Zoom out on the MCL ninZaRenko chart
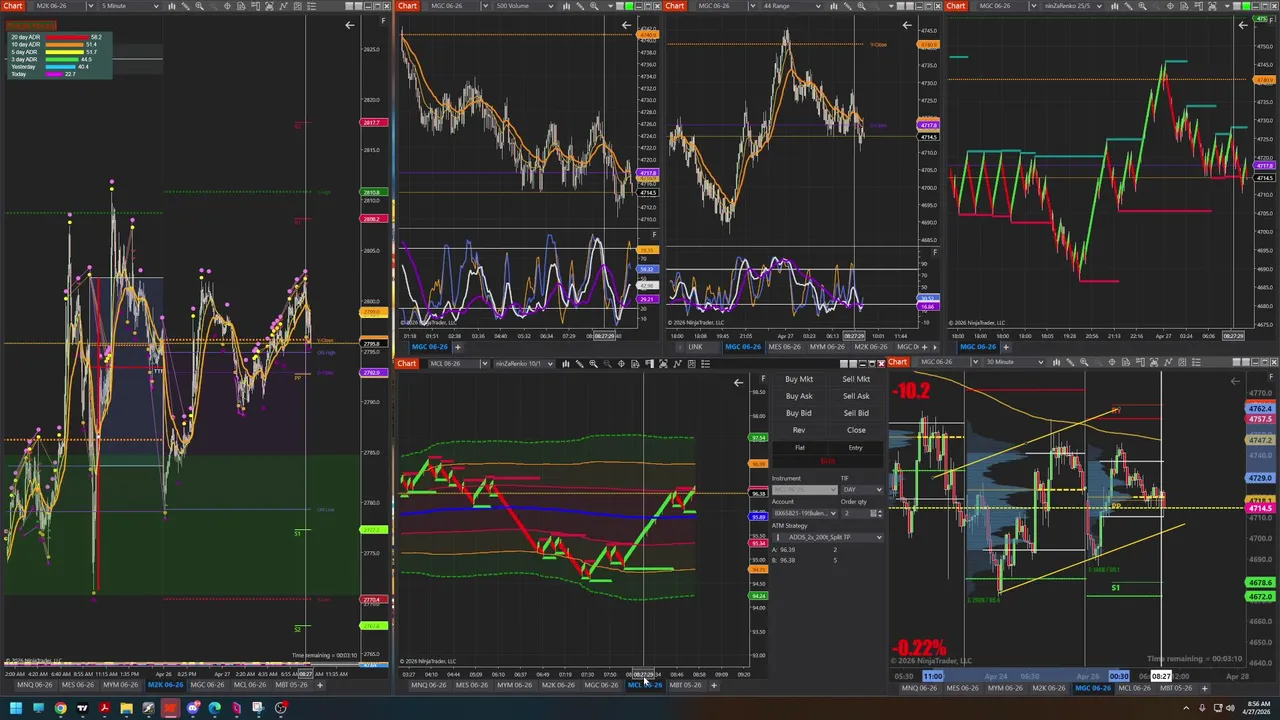Screen dimensions: 1280x720 (x=607, y=363)
